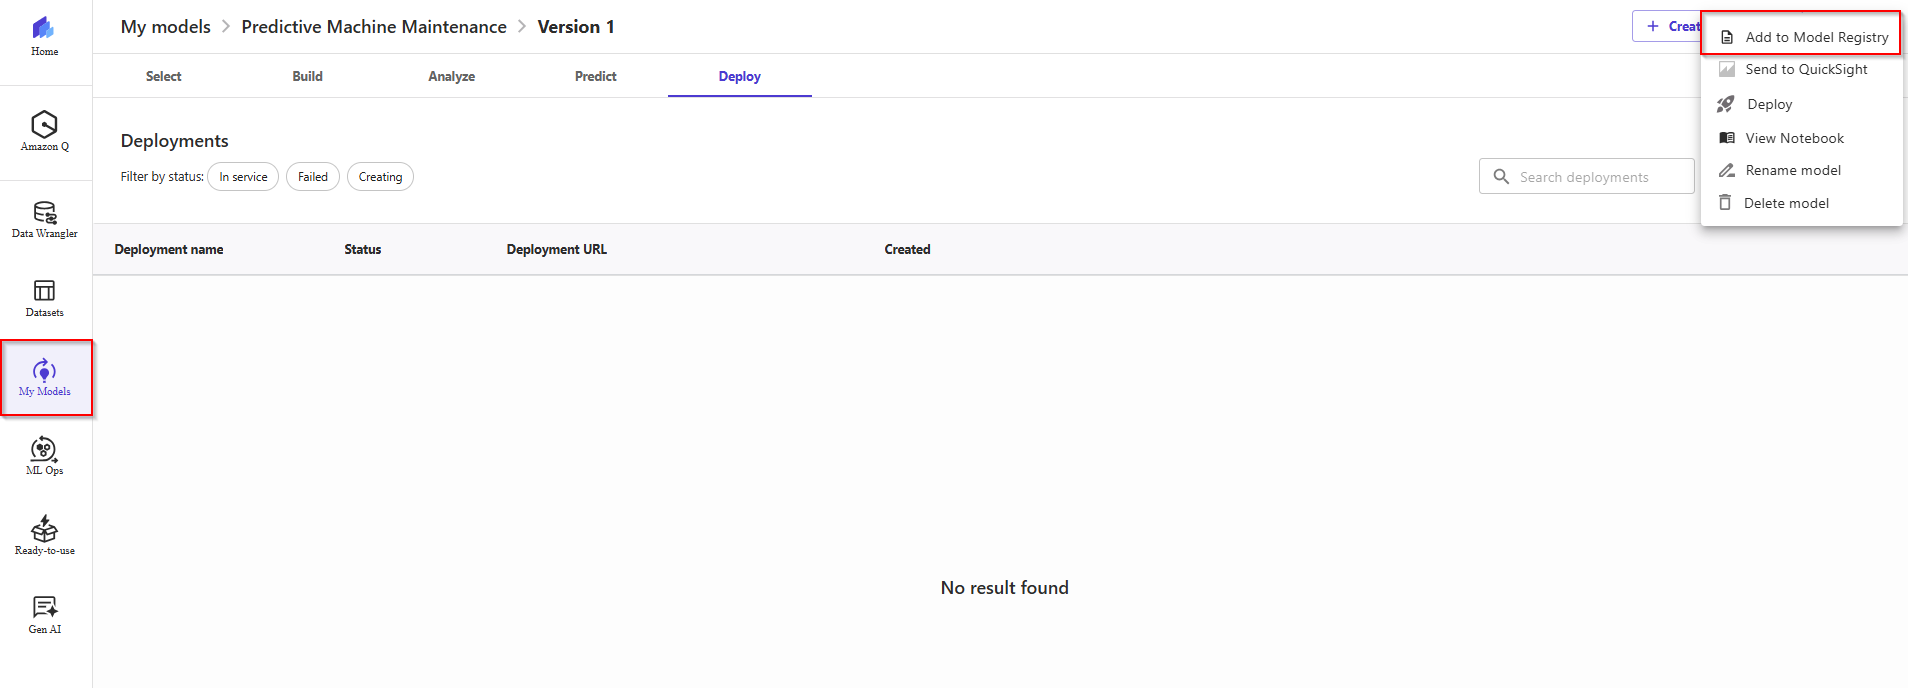Image resolution: width=1908 pixels, height=688 pixels.
Task: Choose View Notebook from the menu
Action: click(1801, 138)
